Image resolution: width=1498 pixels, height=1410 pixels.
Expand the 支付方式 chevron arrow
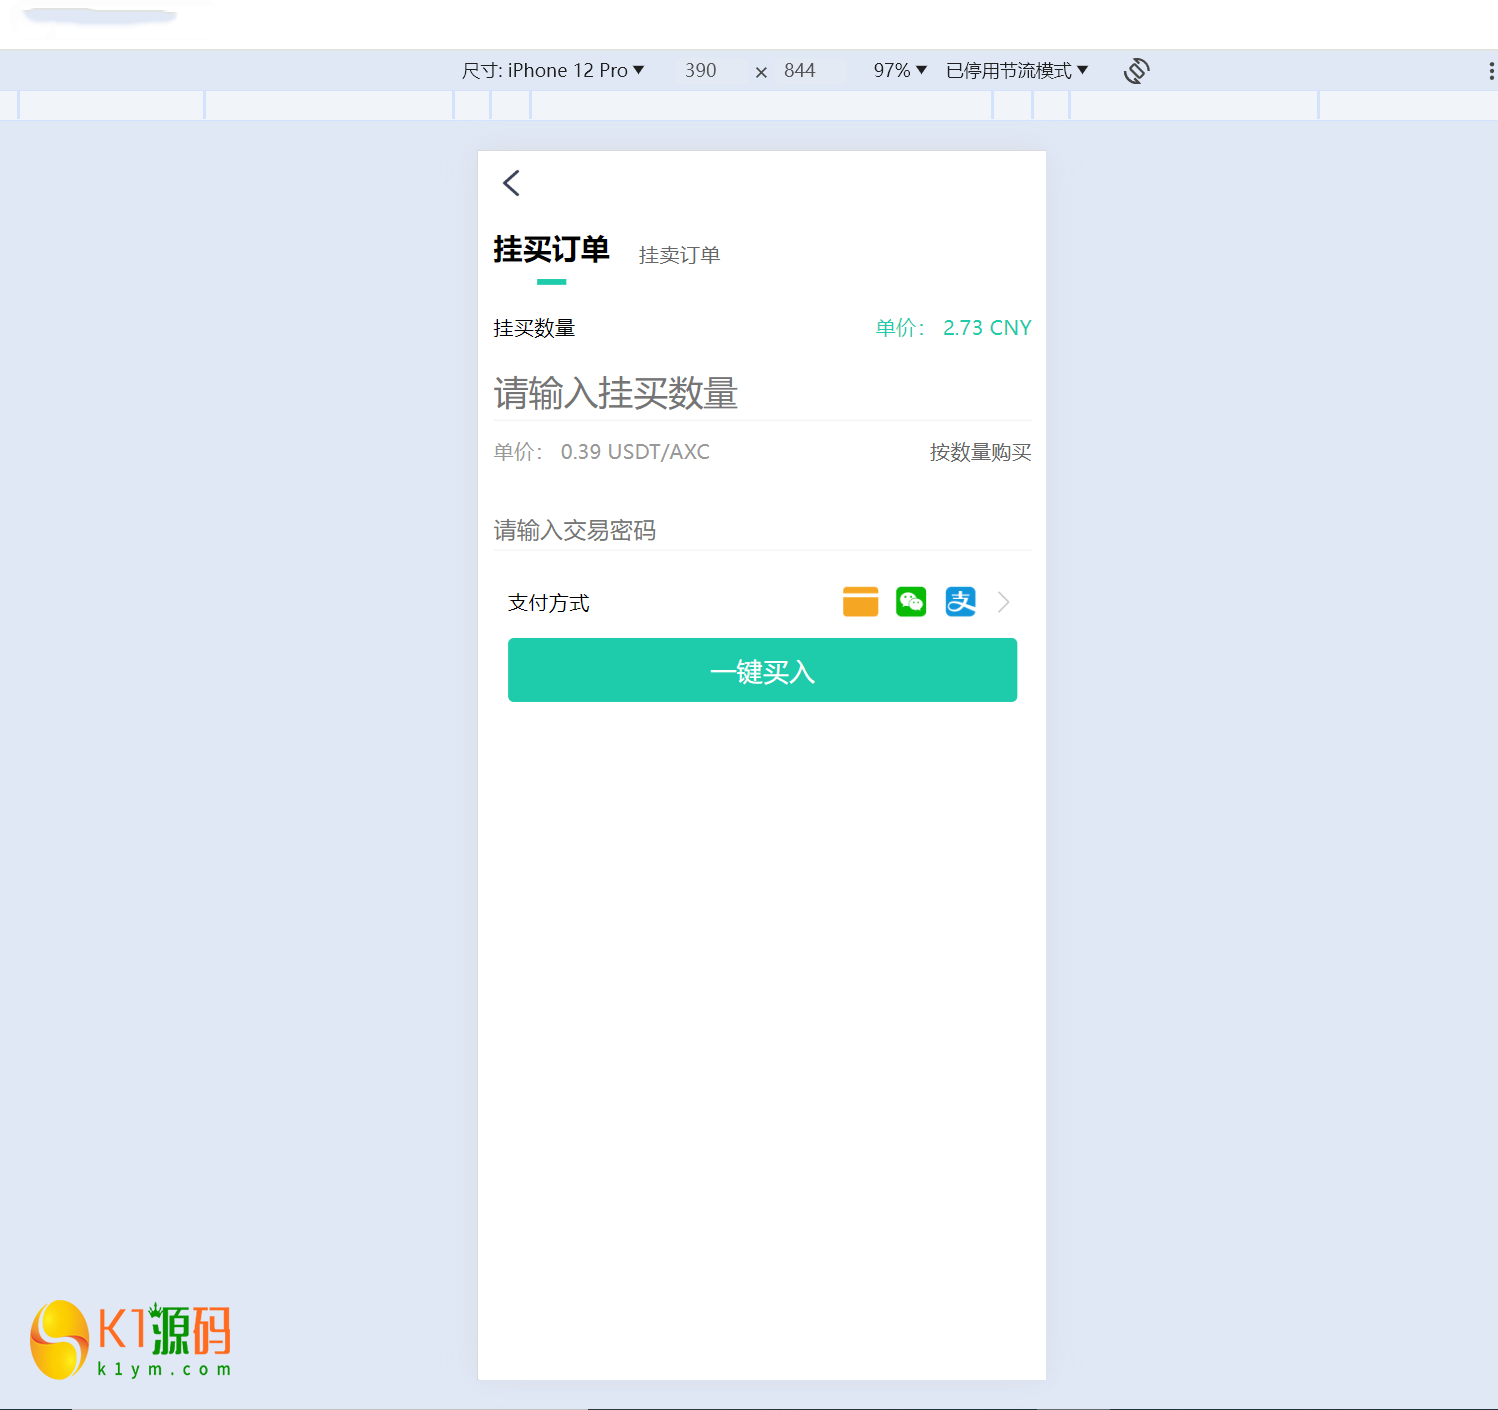point(1004,602)
